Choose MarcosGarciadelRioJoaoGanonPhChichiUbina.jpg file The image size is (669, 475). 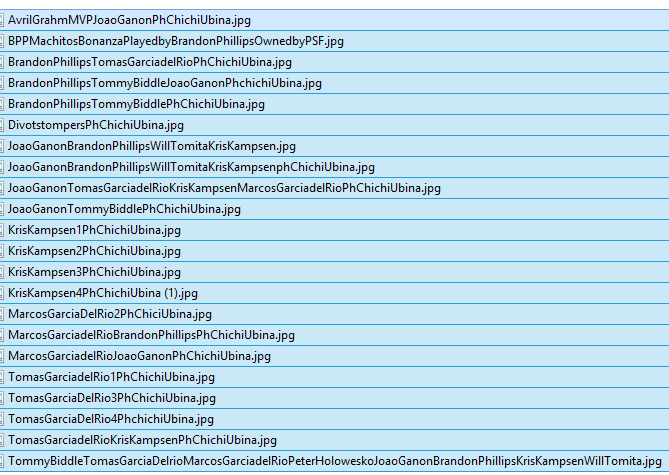point(139,356)
